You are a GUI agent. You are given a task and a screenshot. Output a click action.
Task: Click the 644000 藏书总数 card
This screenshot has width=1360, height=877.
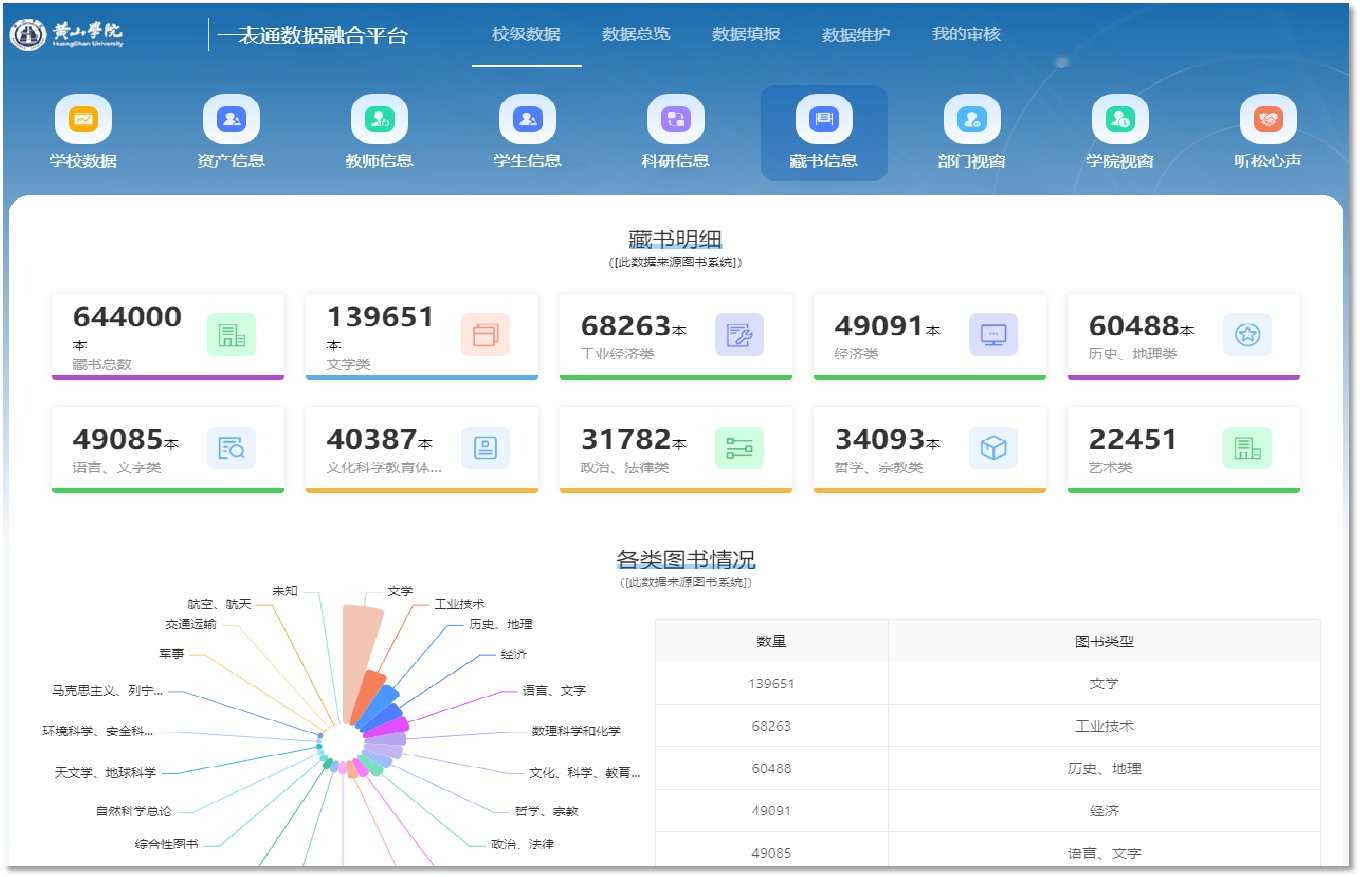tap(168, 337)
